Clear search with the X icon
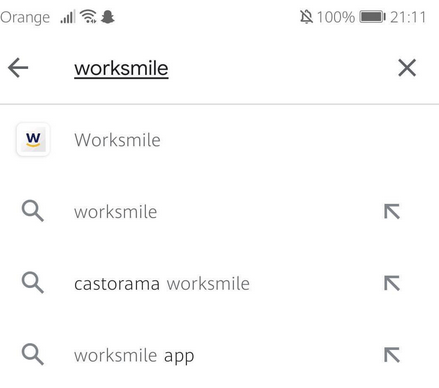439x388 pixels. tap(407, 68)
